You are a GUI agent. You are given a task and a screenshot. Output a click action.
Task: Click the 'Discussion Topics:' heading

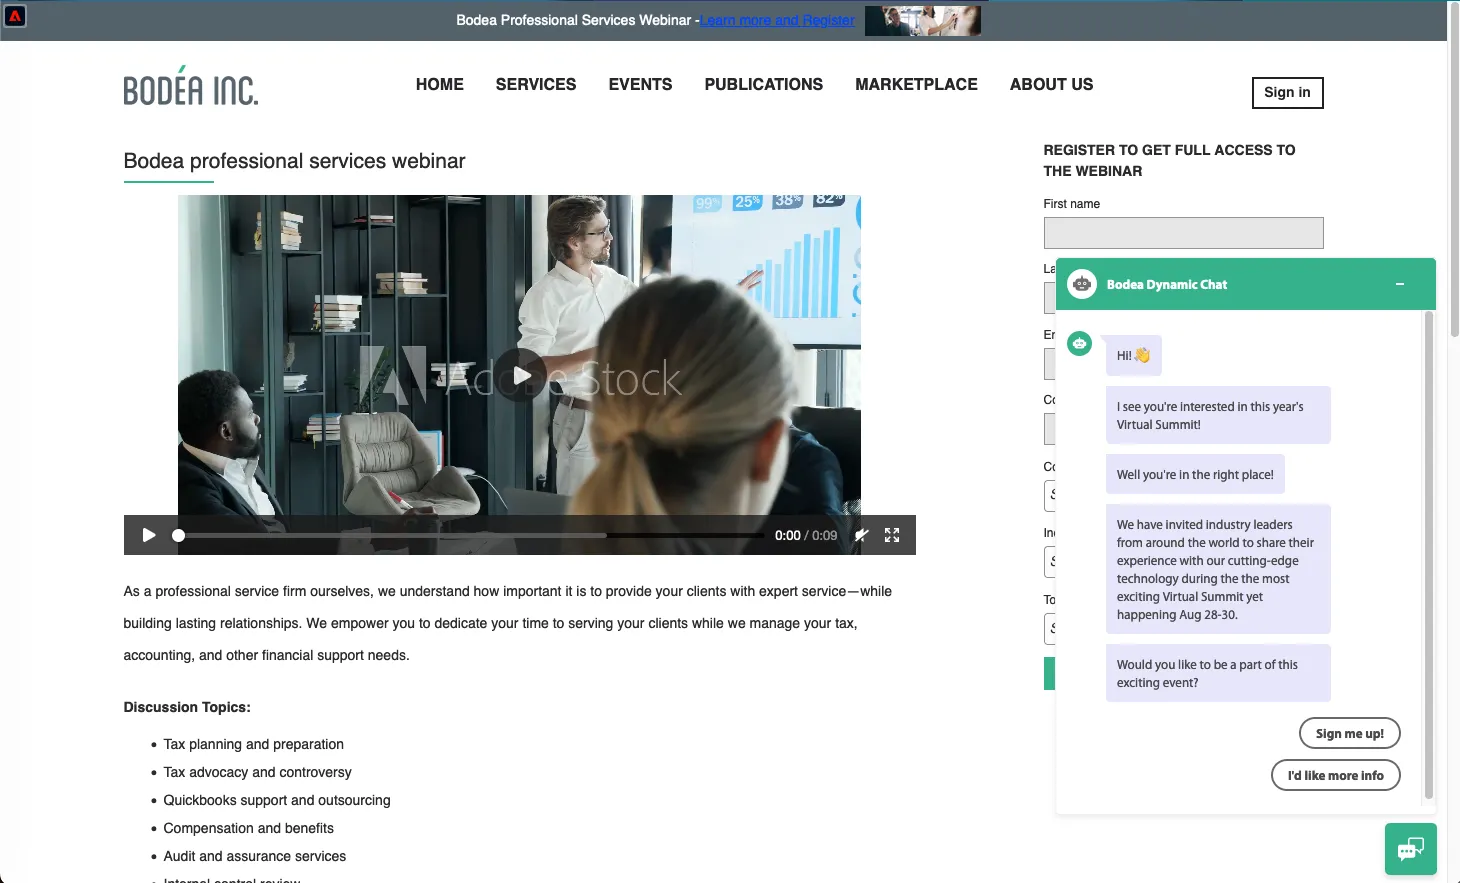187,707
